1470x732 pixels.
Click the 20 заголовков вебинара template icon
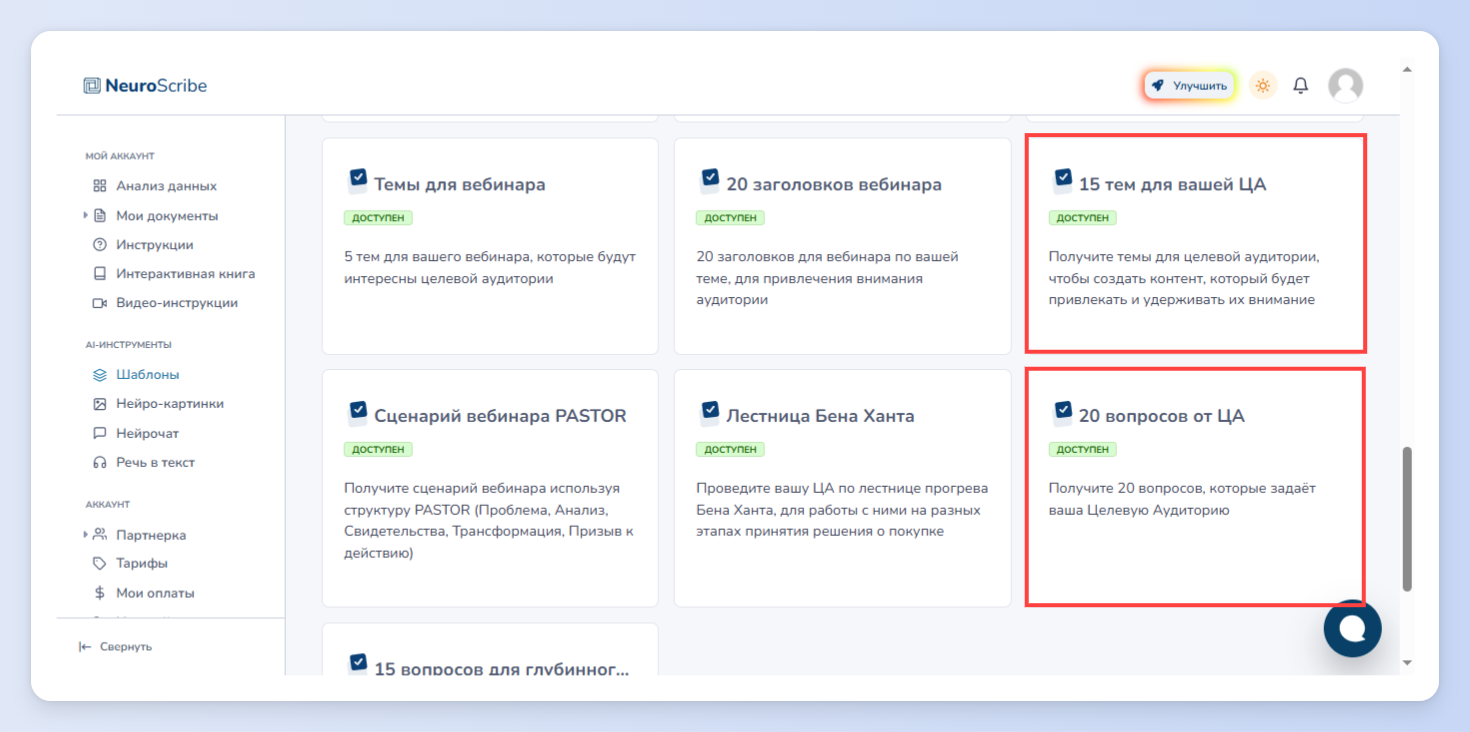[709, 180]
